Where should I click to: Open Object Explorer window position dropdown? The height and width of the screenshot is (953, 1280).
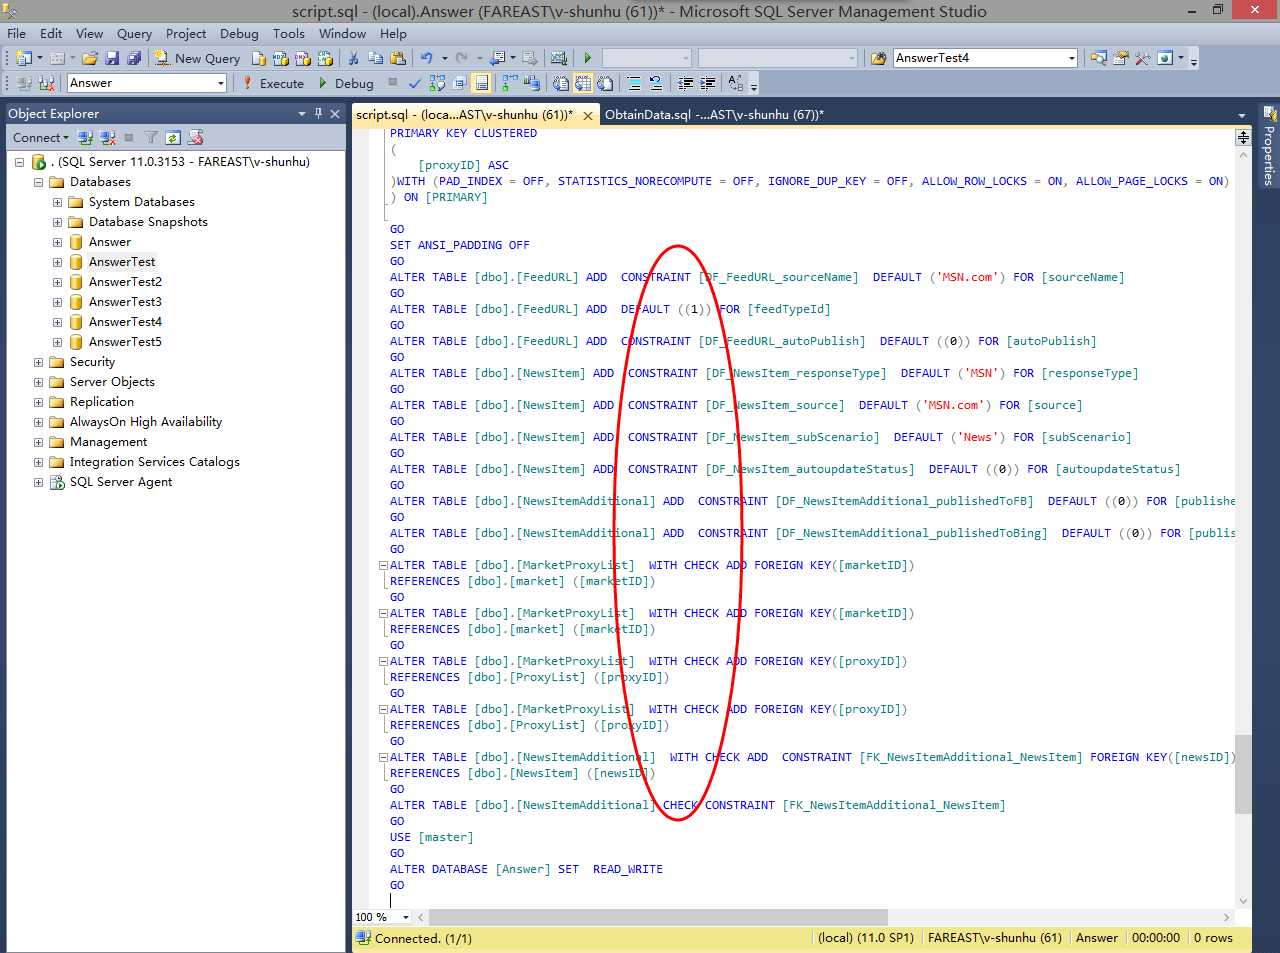pyautogui.click(x=301, y=114)
